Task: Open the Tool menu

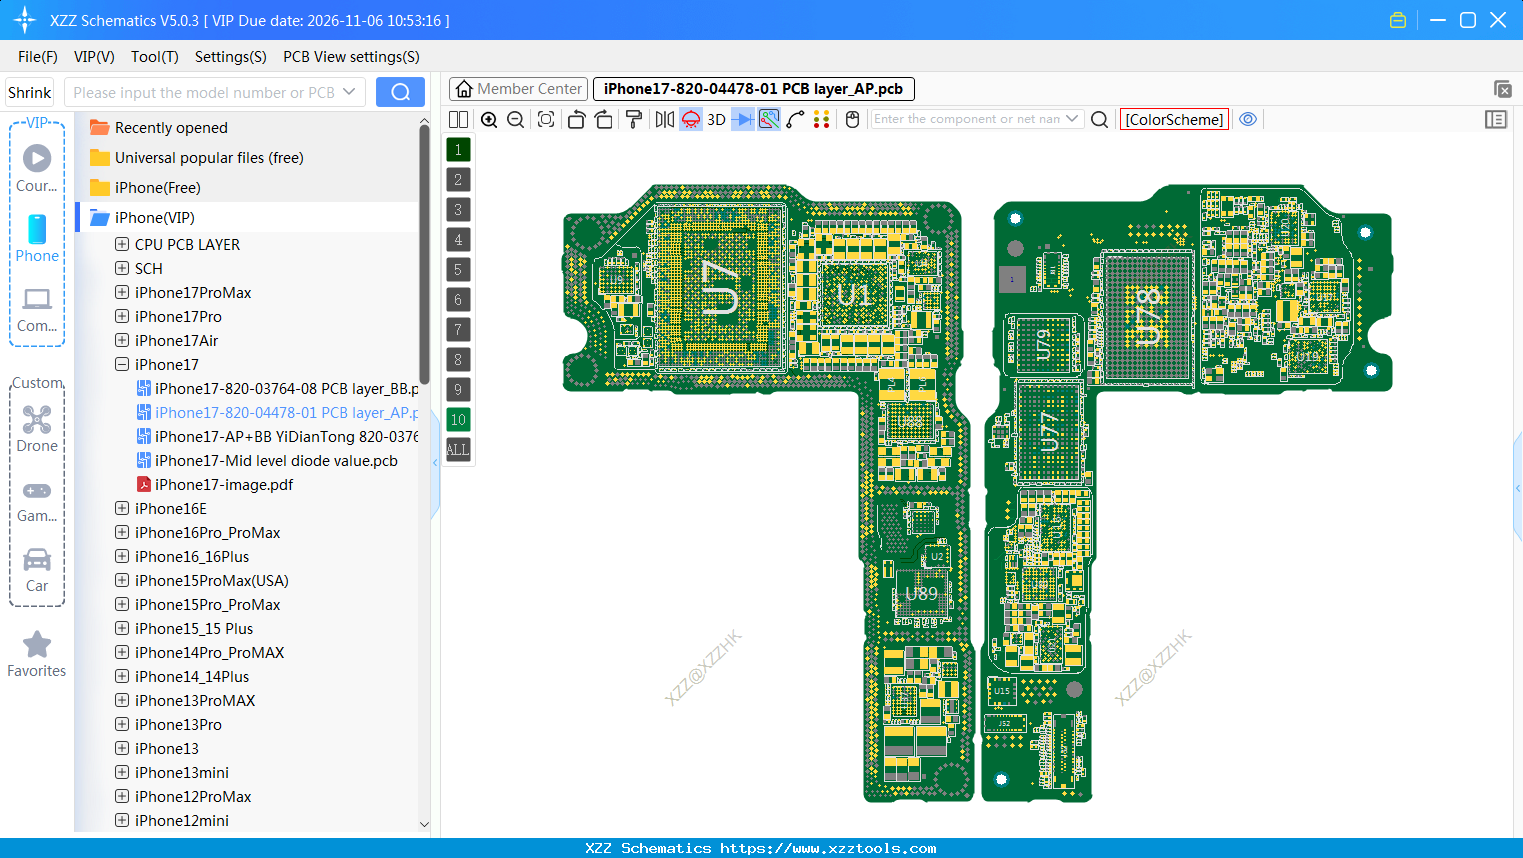Action: [154, 57]
